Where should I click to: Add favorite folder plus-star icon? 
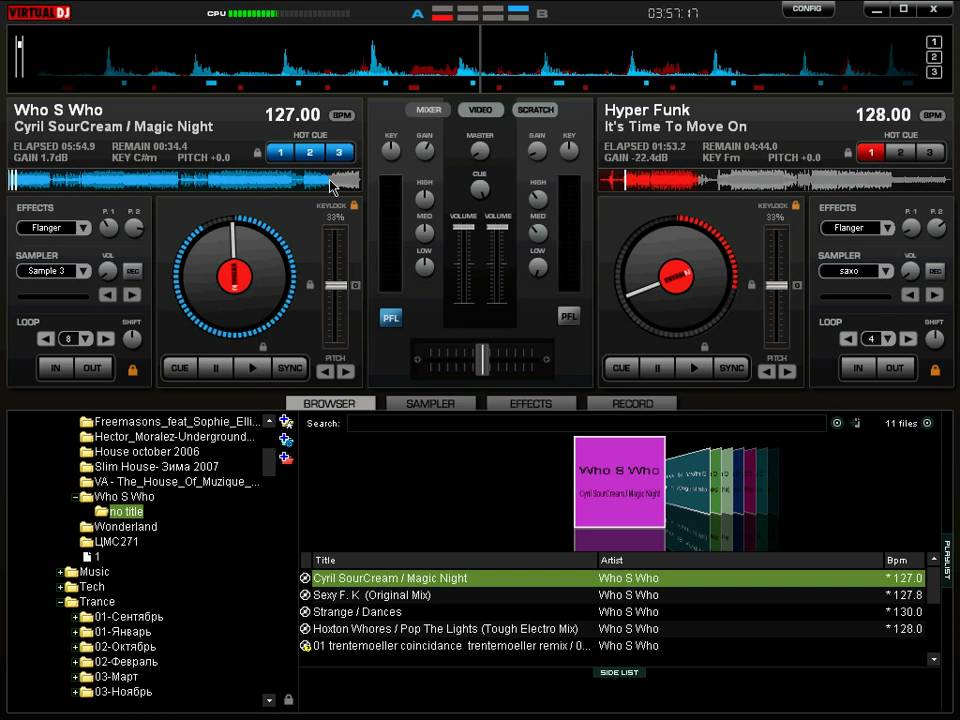click(286, 421)
